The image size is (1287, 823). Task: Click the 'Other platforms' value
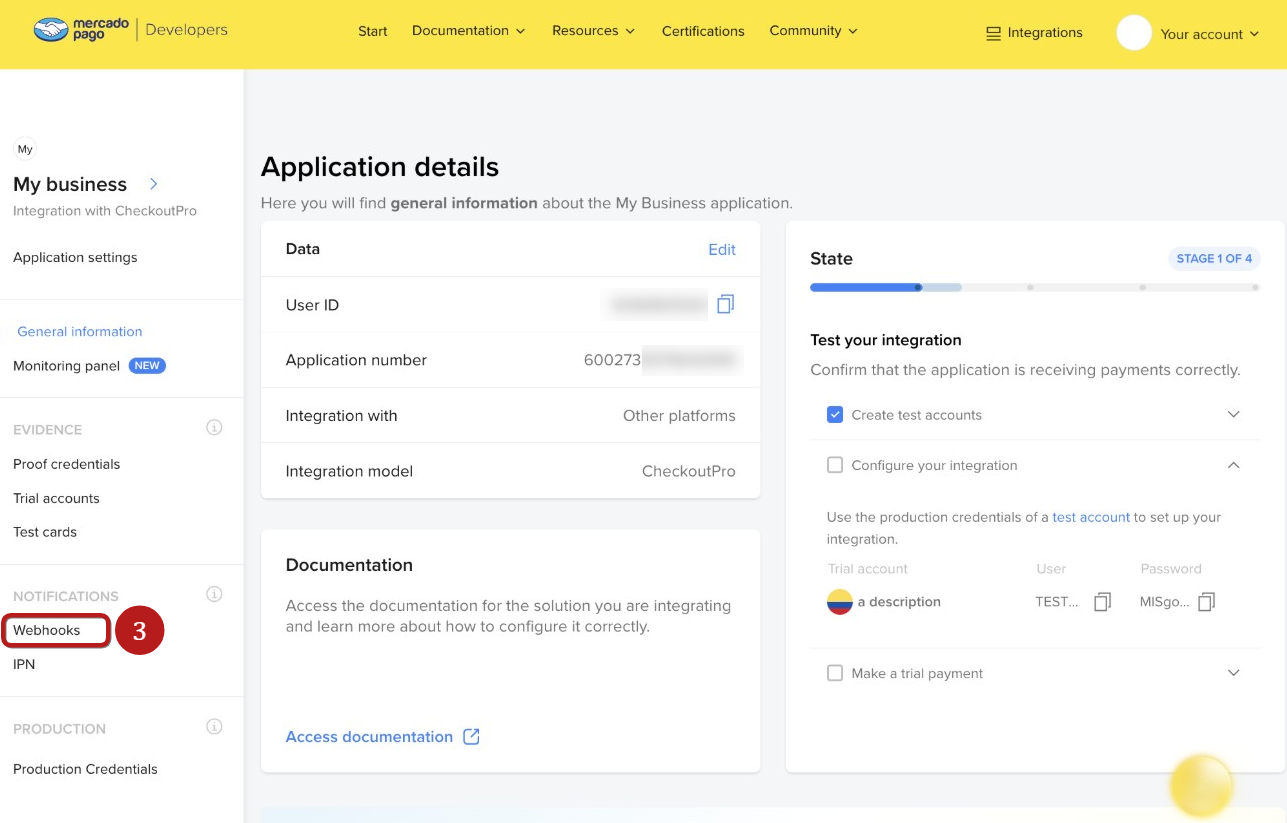tap(679, 416)
